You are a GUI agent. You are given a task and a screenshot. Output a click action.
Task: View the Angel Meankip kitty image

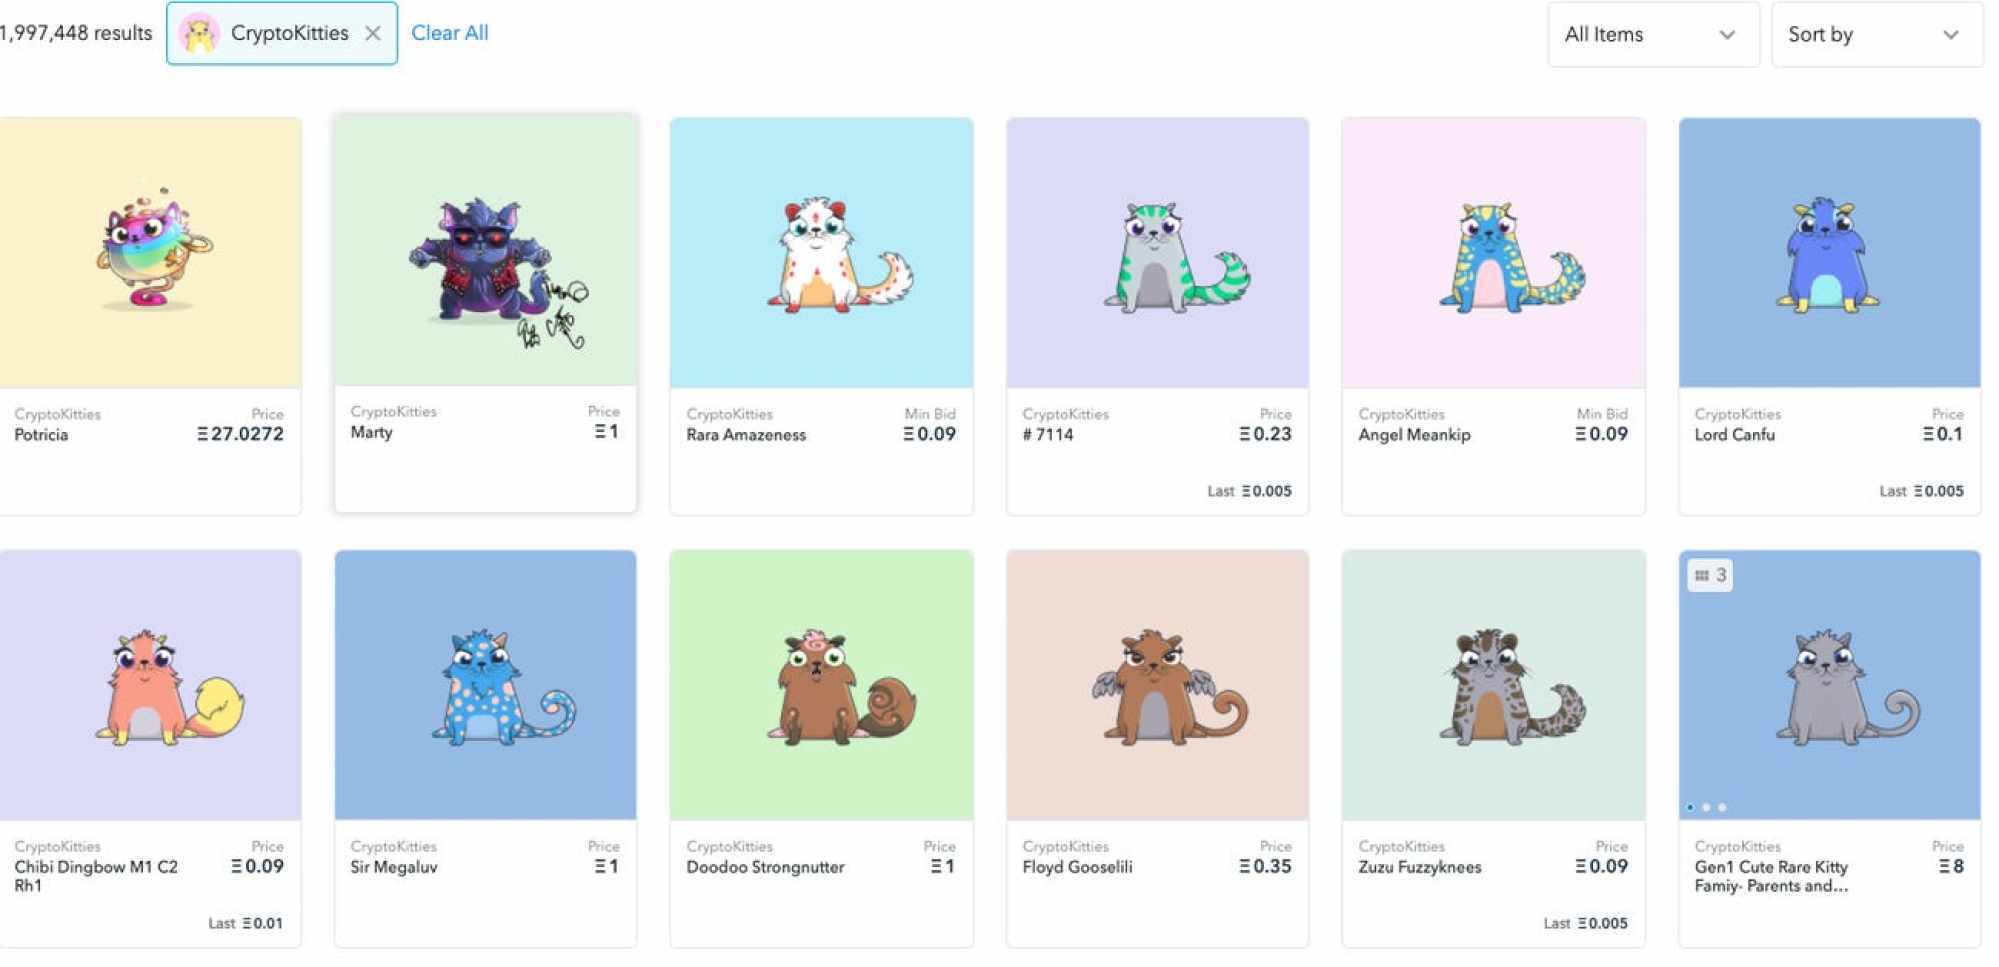[x=1493, y=252]
